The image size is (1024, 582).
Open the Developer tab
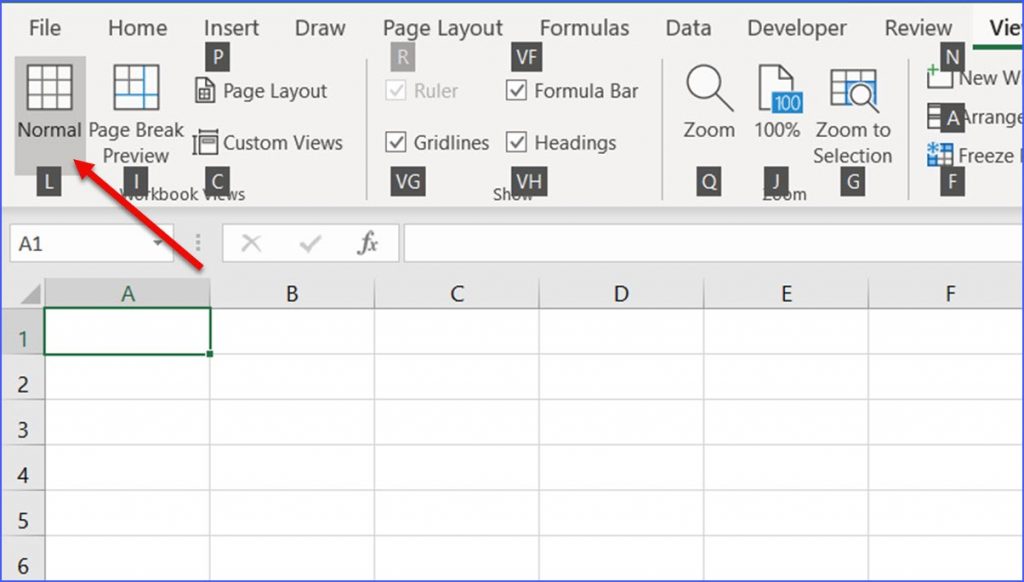click(x=797, y=28)
